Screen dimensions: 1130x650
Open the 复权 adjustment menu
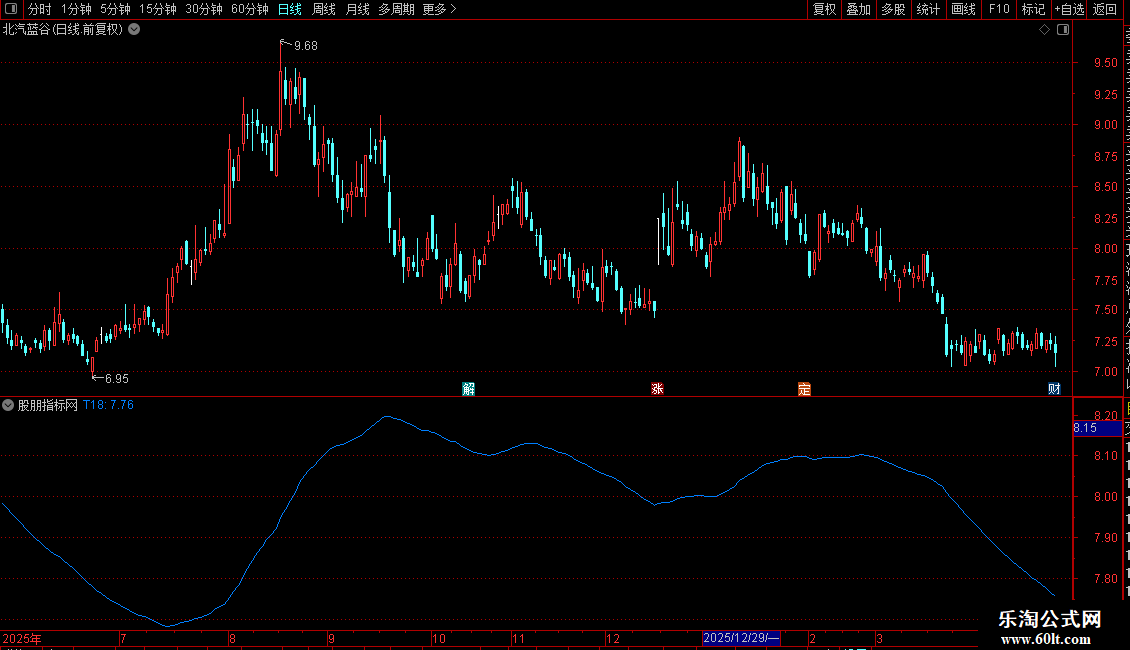pyautogui.click(x=824, y=9)
